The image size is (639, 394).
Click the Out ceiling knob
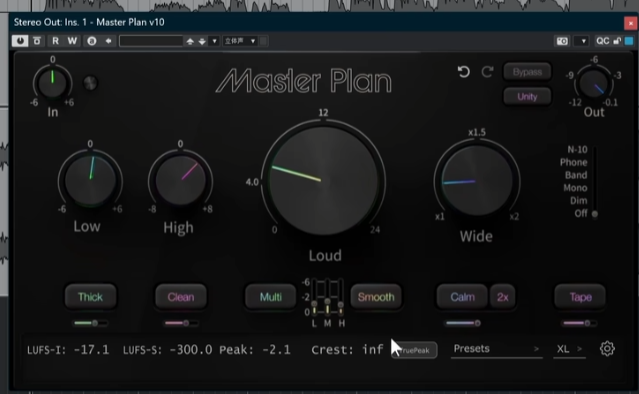pos(593,84)
